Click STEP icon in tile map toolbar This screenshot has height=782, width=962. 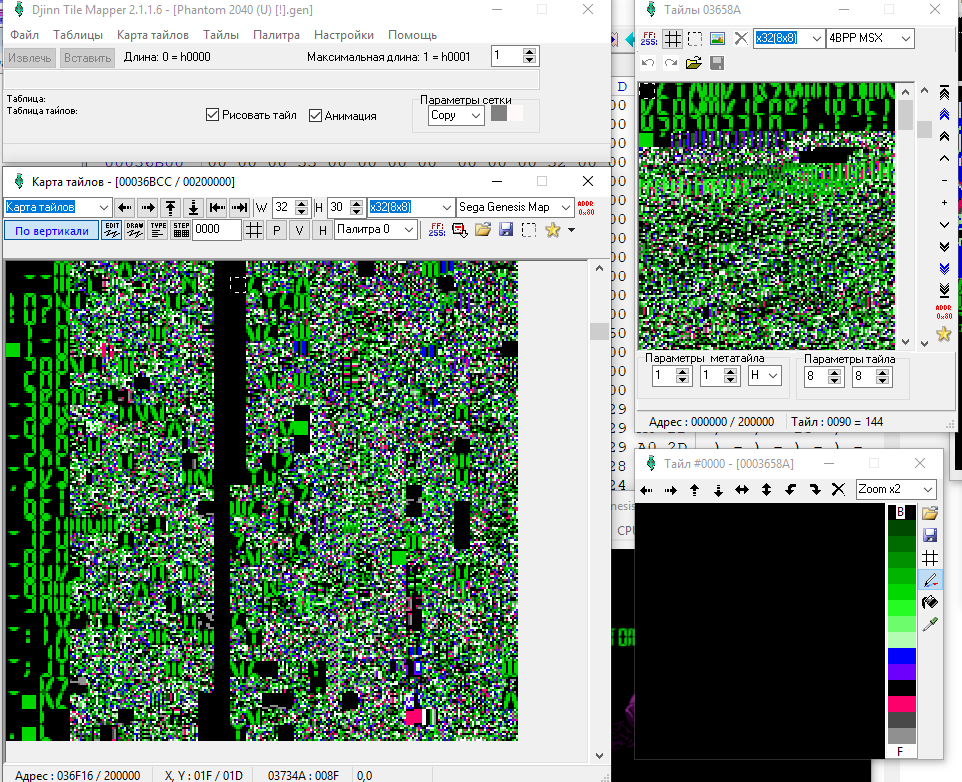(181, 230)
